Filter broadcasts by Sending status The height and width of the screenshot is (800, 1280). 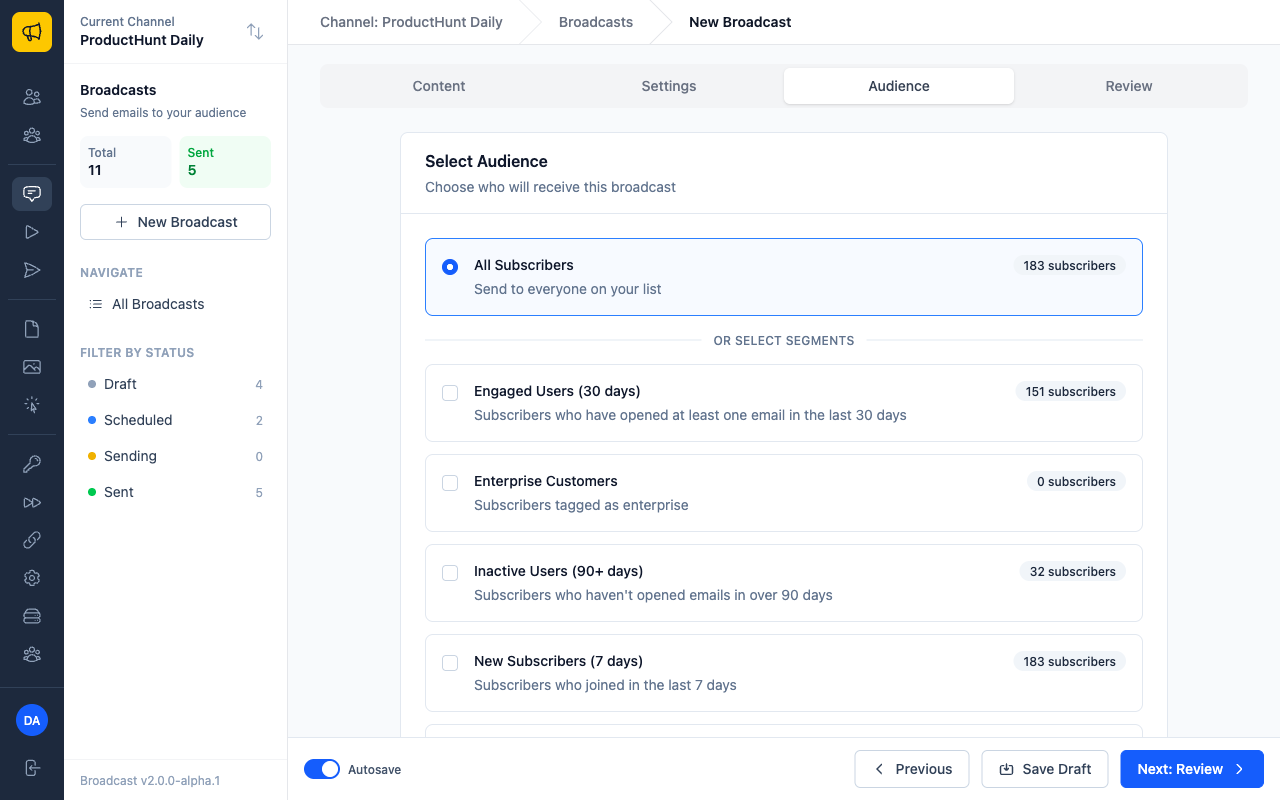[x=175, y=456]
